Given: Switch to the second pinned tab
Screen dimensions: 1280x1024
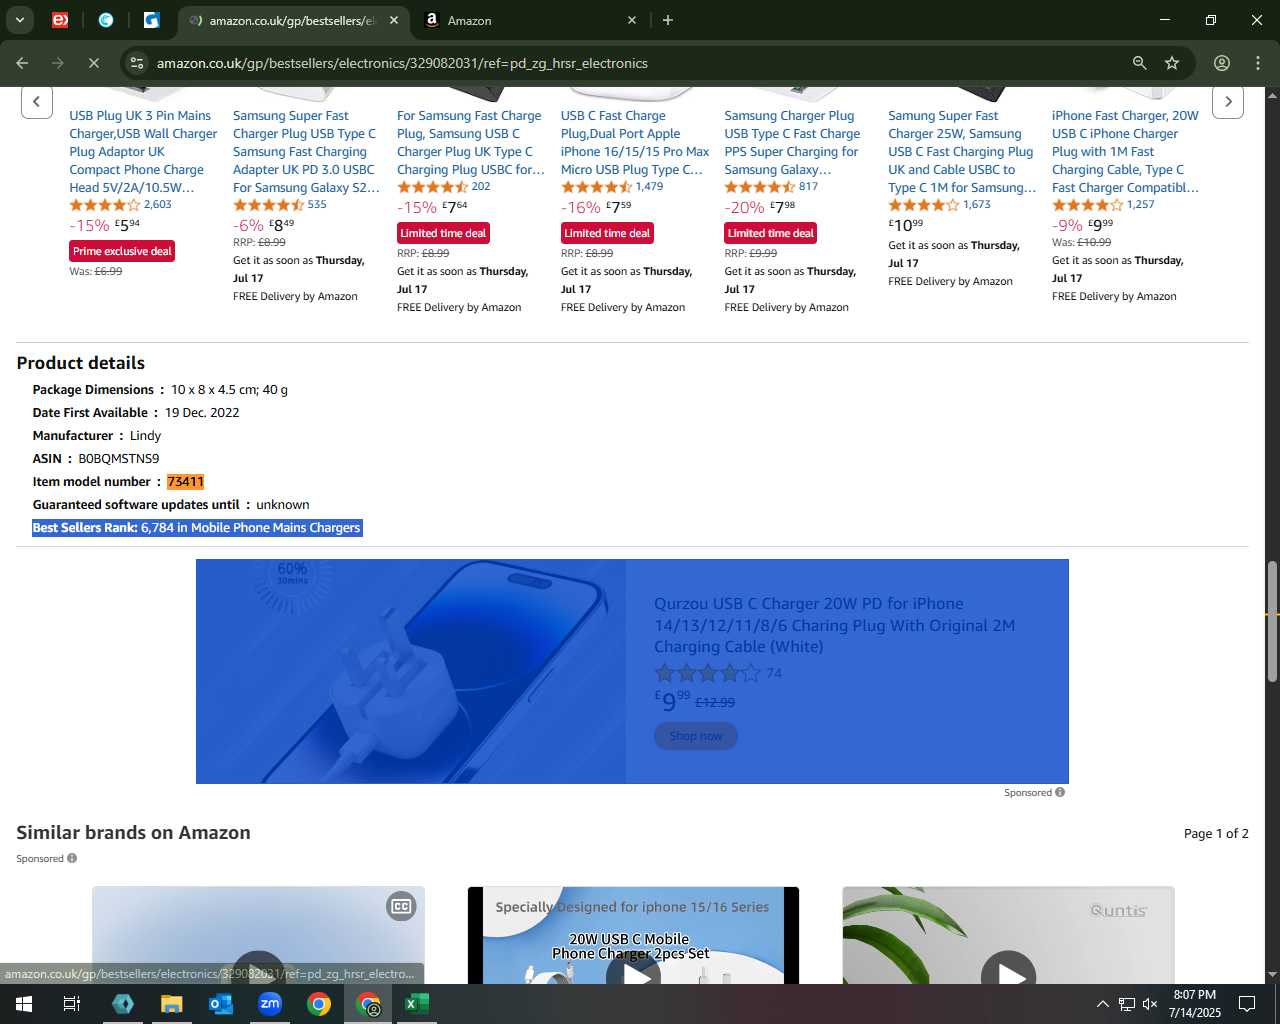Looking at the screenshot, I should [106, 20].
